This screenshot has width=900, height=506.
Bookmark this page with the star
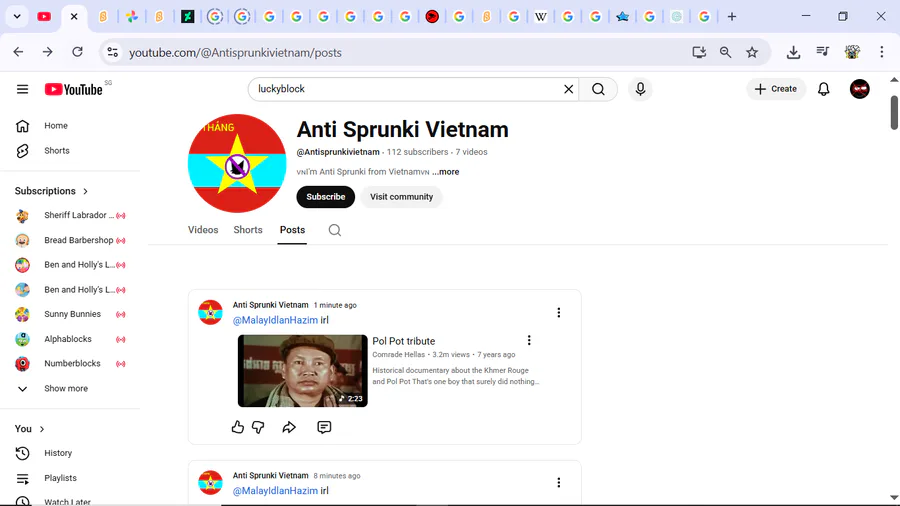pyautogui.click(x=752, y=53)
